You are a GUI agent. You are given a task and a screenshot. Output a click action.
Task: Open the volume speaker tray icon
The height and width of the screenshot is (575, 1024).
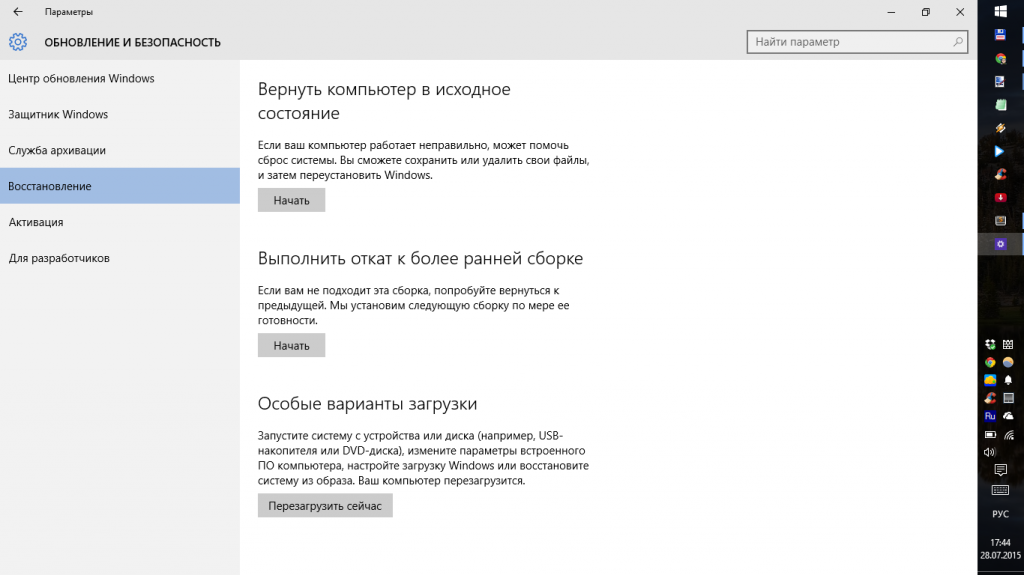coord(990,452)
